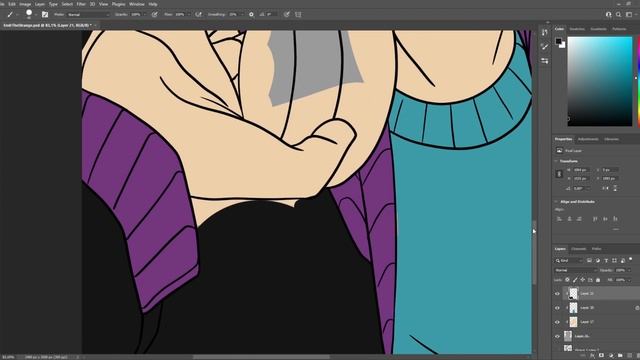Open the Layer menu

[x=40, y=4]
